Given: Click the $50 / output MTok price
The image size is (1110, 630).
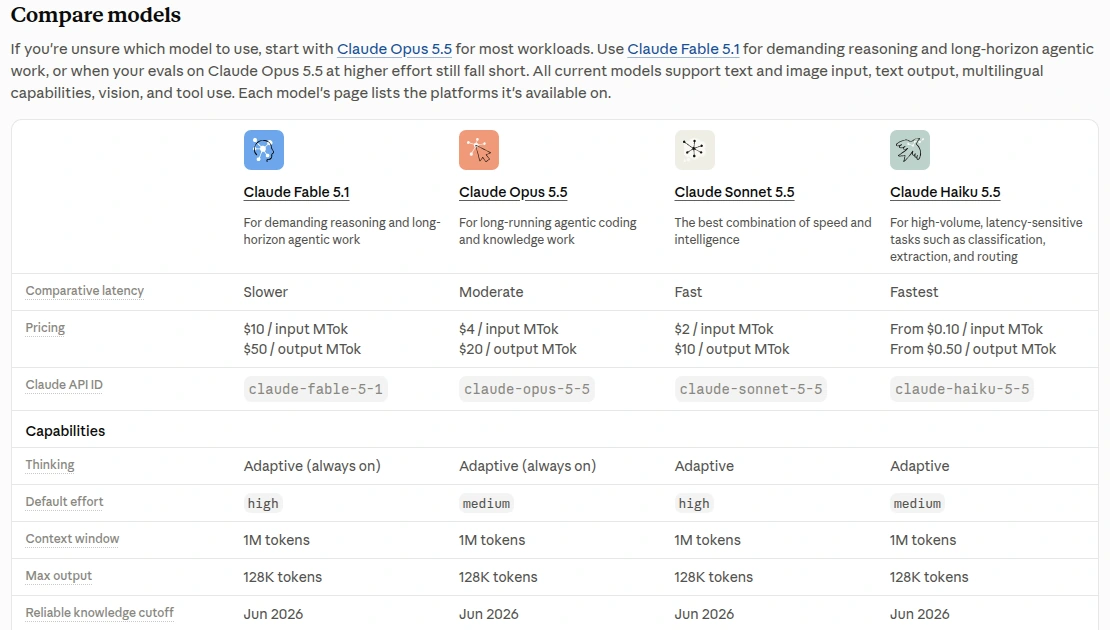Looking at the screenshot, I should click(302, 349).
